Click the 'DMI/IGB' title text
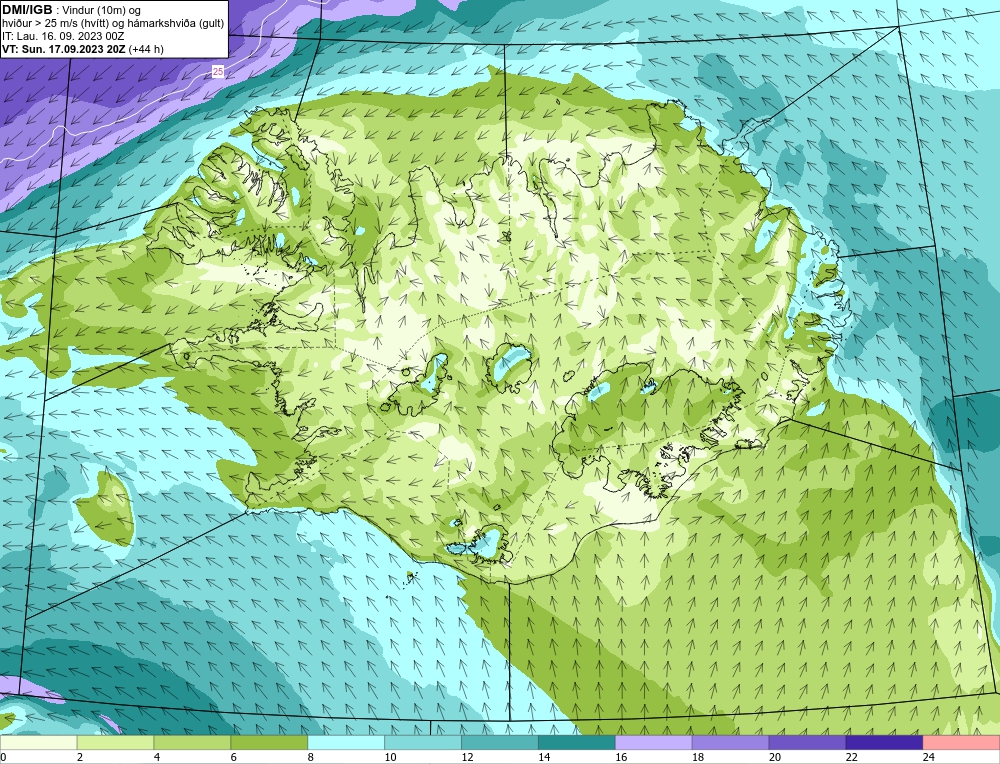The image size is (1000, 764). pyautogui.click(x=27, y=10)
